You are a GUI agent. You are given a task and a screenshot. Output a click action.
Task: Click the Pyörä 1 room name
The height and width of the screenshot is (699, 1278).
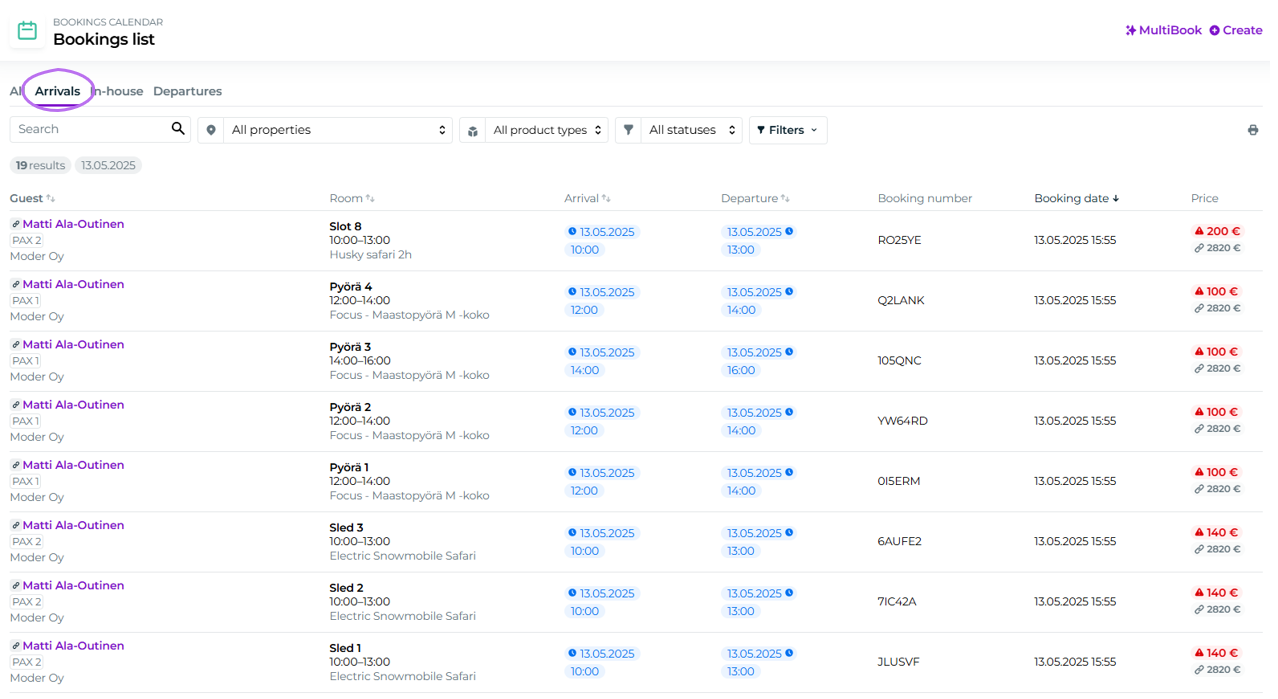click(x=349, y=467)
